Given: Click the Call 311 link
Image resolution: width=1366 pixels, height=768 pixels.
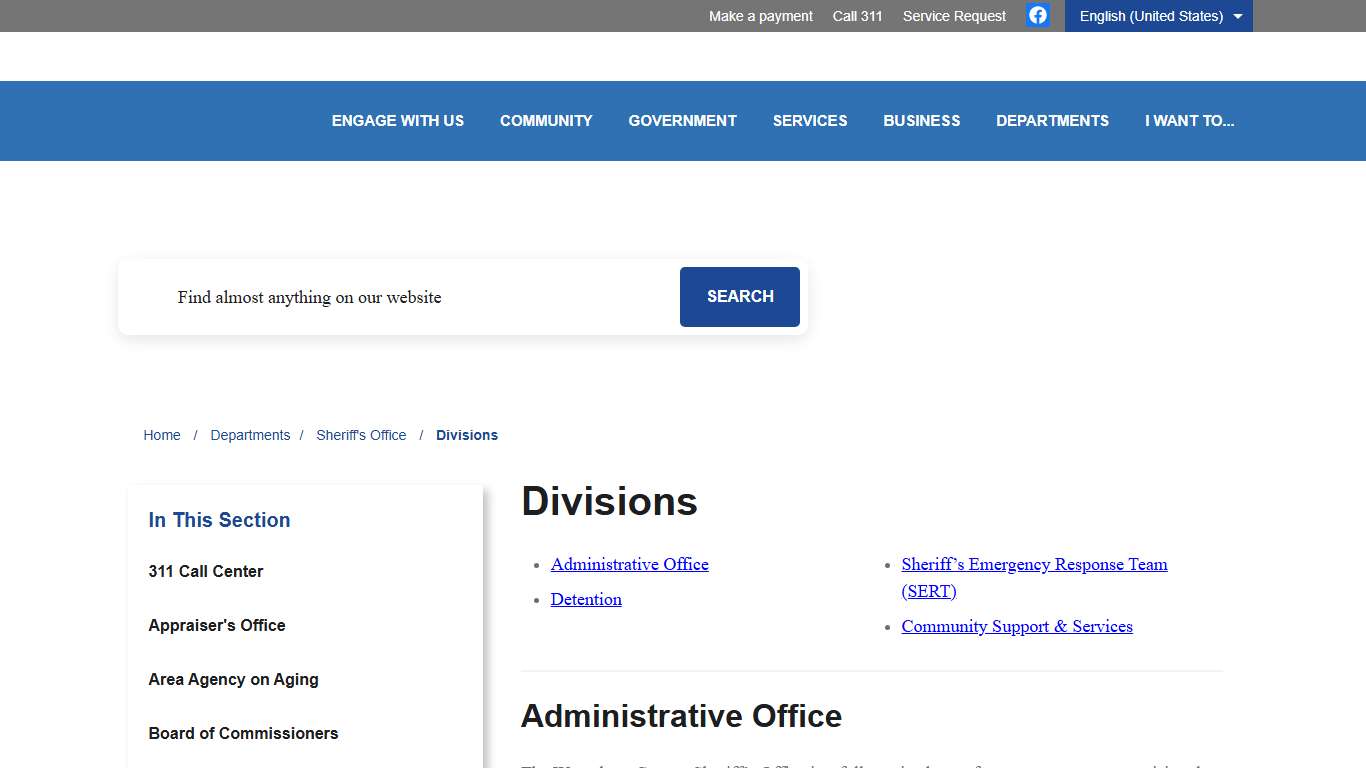Looking at the screenshot, I should (x=857, y=16).
